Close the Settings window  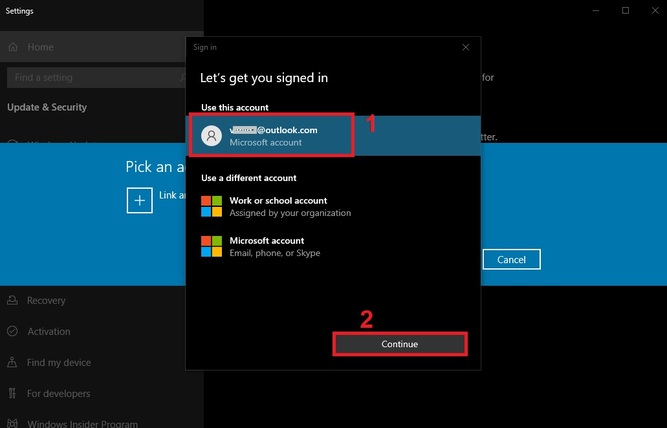pos(655,11)
